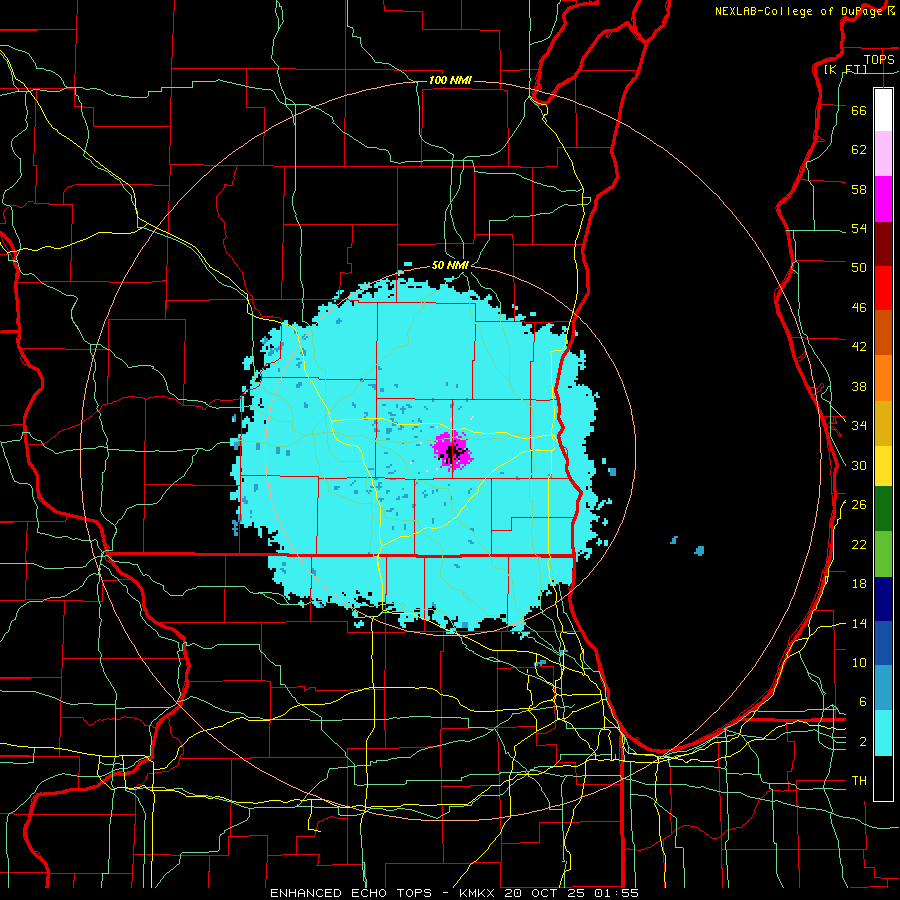Click the 50 legend value
900x900 pixels.
point(859,267)
